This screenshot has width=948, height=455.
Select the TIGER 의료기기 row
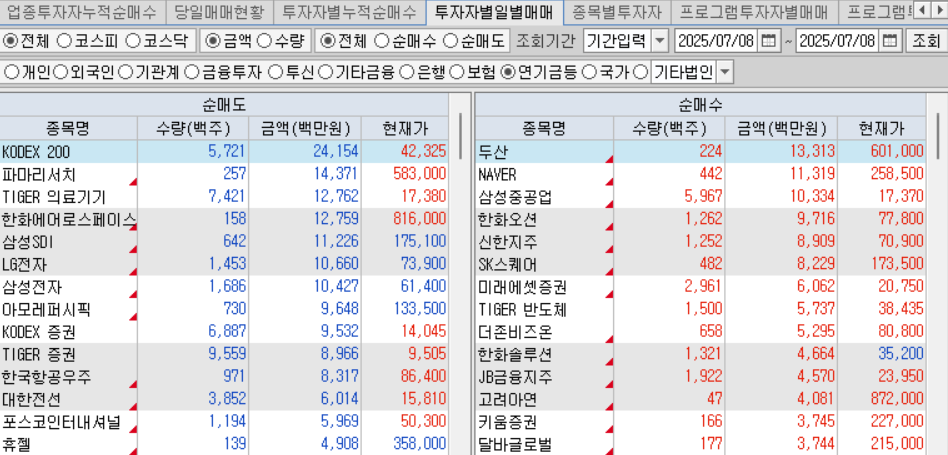pos(224,197)
